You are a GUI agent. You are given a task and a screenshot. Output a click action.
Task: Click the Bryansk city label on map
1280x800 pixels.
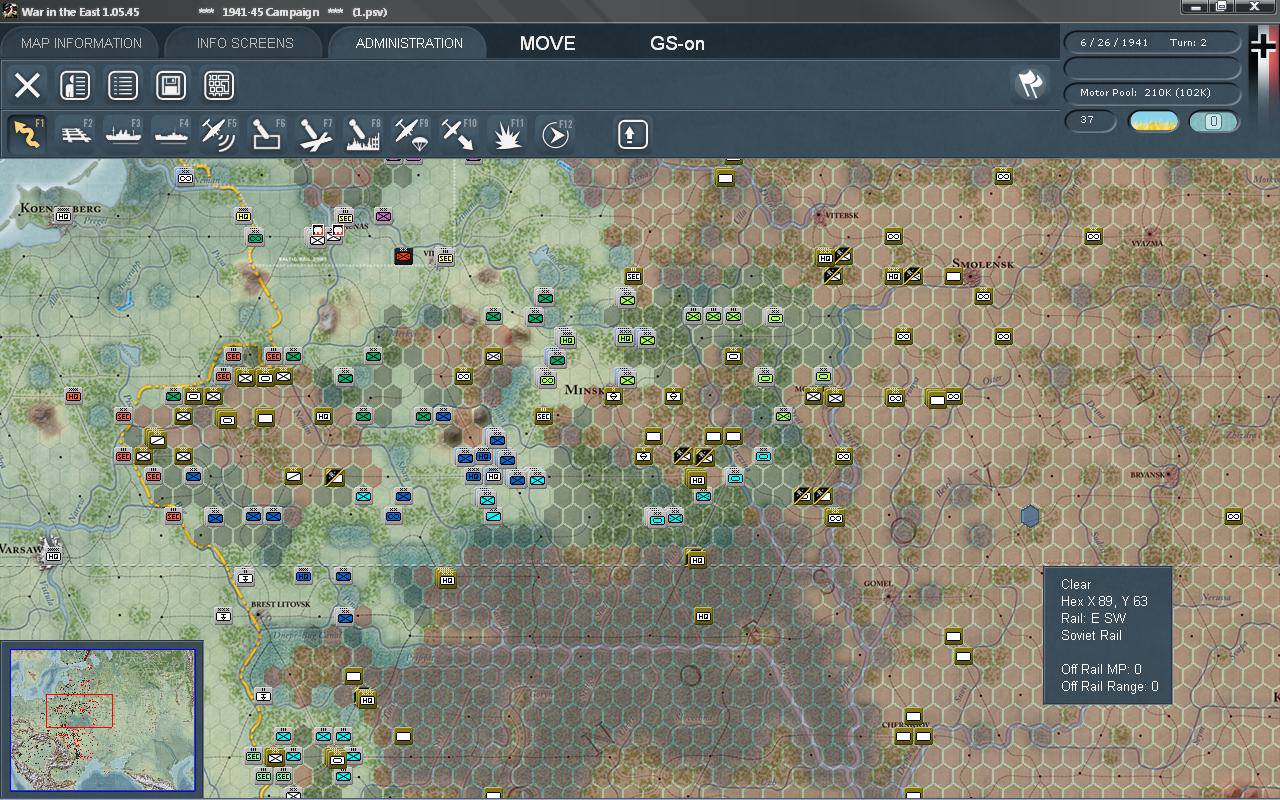(1148, 475)
